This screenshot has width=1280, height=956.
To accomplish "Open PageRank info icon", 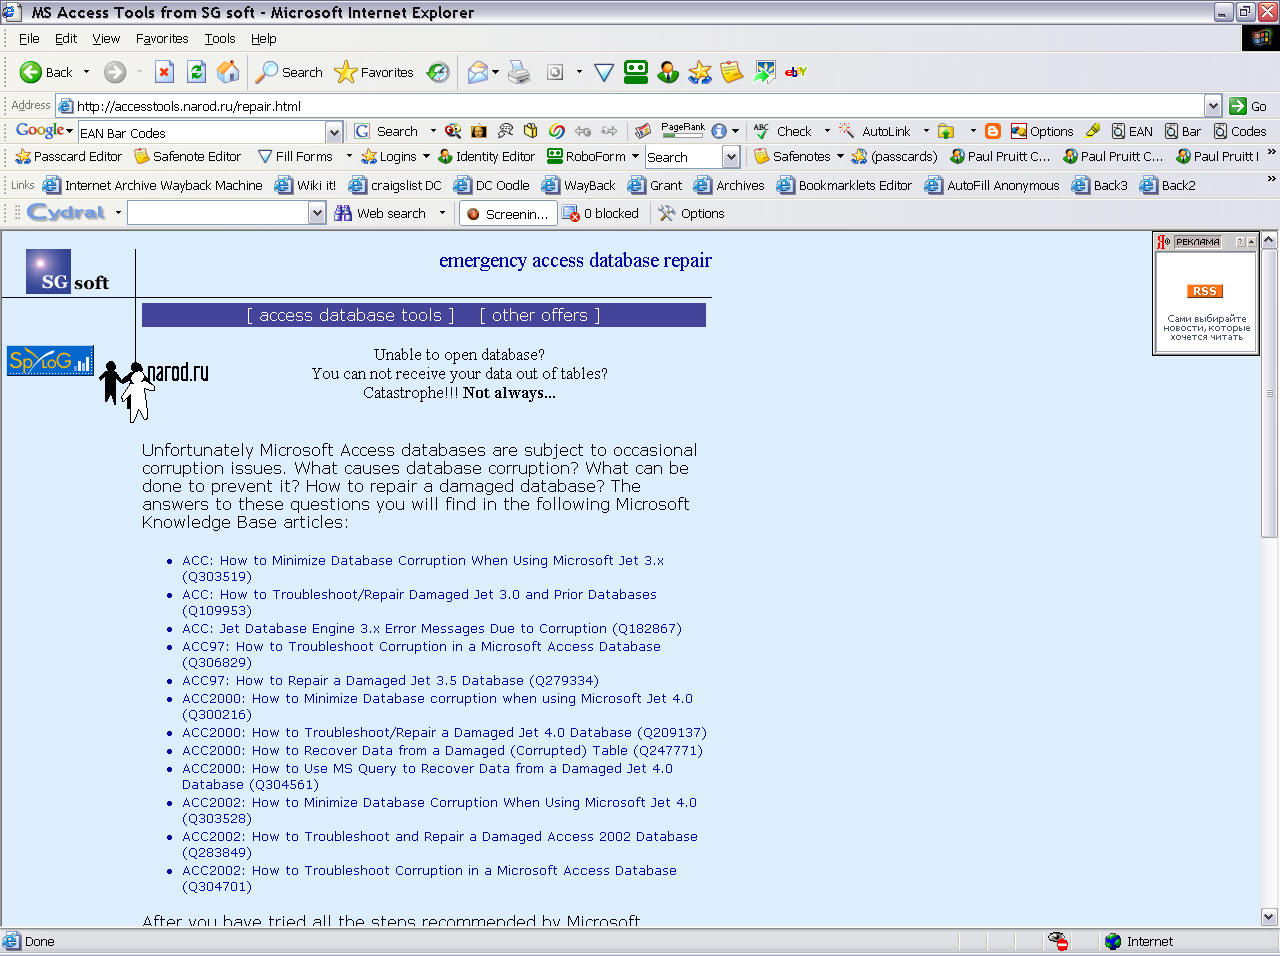I will tap(719, 131).
